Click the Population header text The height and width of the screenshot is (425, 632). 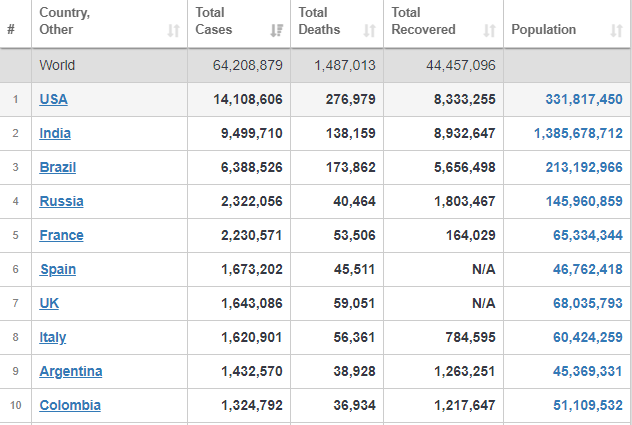point(543,29)
